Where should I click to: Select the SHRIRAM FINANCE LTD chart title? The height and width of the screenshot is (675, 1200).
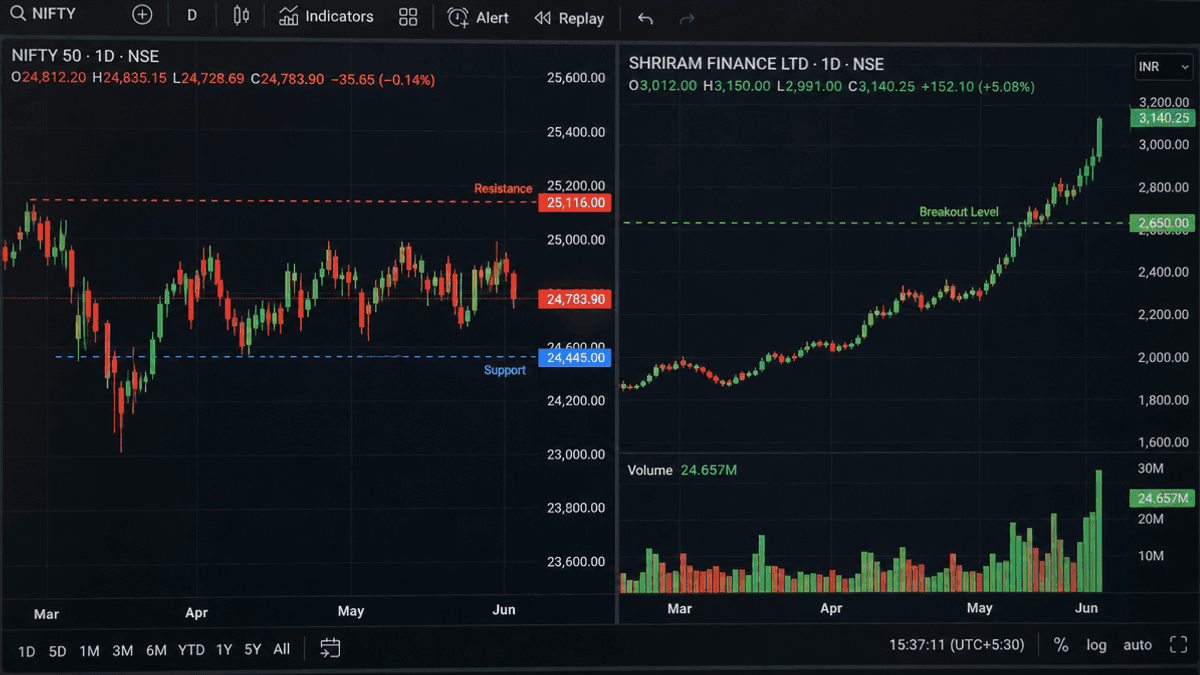click(x=756, y=64)
